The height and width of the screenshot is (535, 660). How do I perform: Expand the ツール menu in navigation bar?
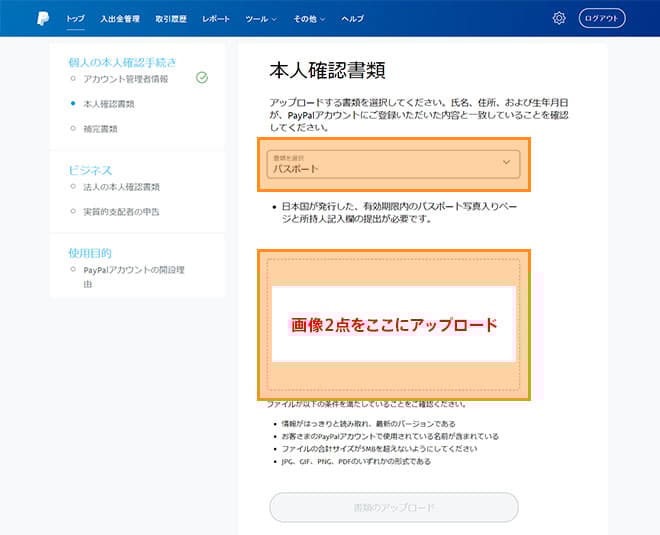(x=259, y=19)
